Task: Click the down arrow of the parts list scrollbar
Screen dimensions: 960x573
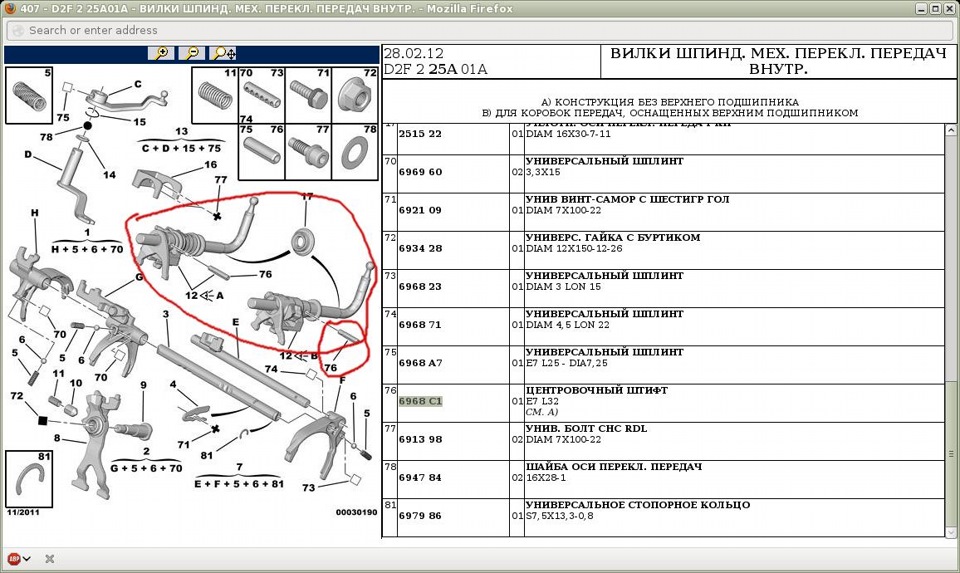Action: [x=951, y=533]
